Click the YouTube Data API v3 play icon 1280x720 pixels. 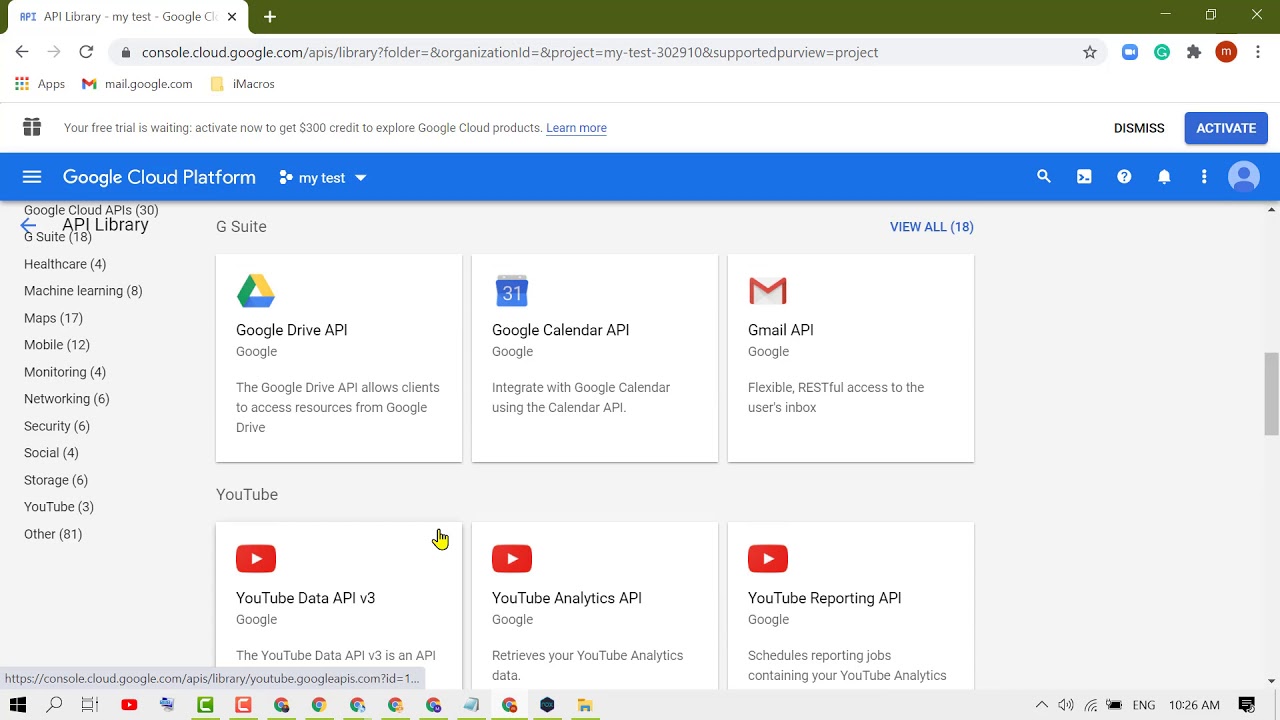pyautogui.click(x=256, y=559)
